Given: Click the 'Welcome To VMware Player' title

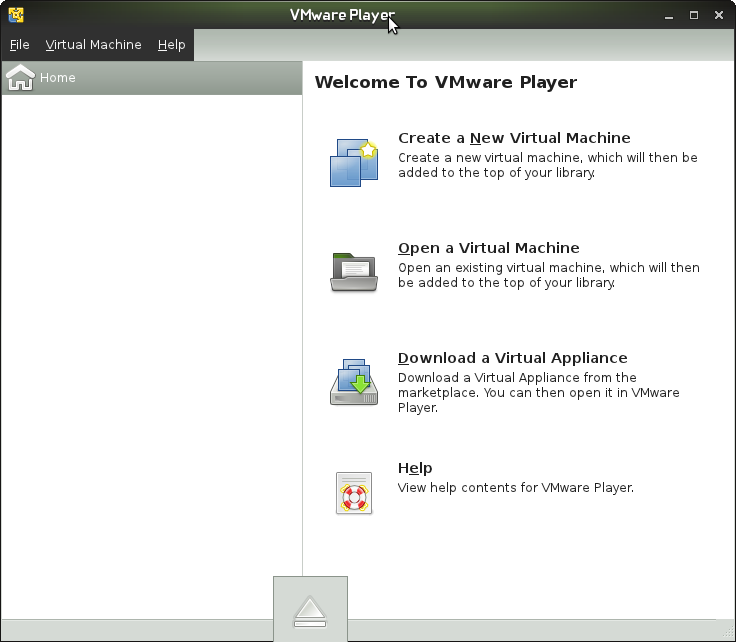Looking at the screenshot, I should tap(445, 82).
